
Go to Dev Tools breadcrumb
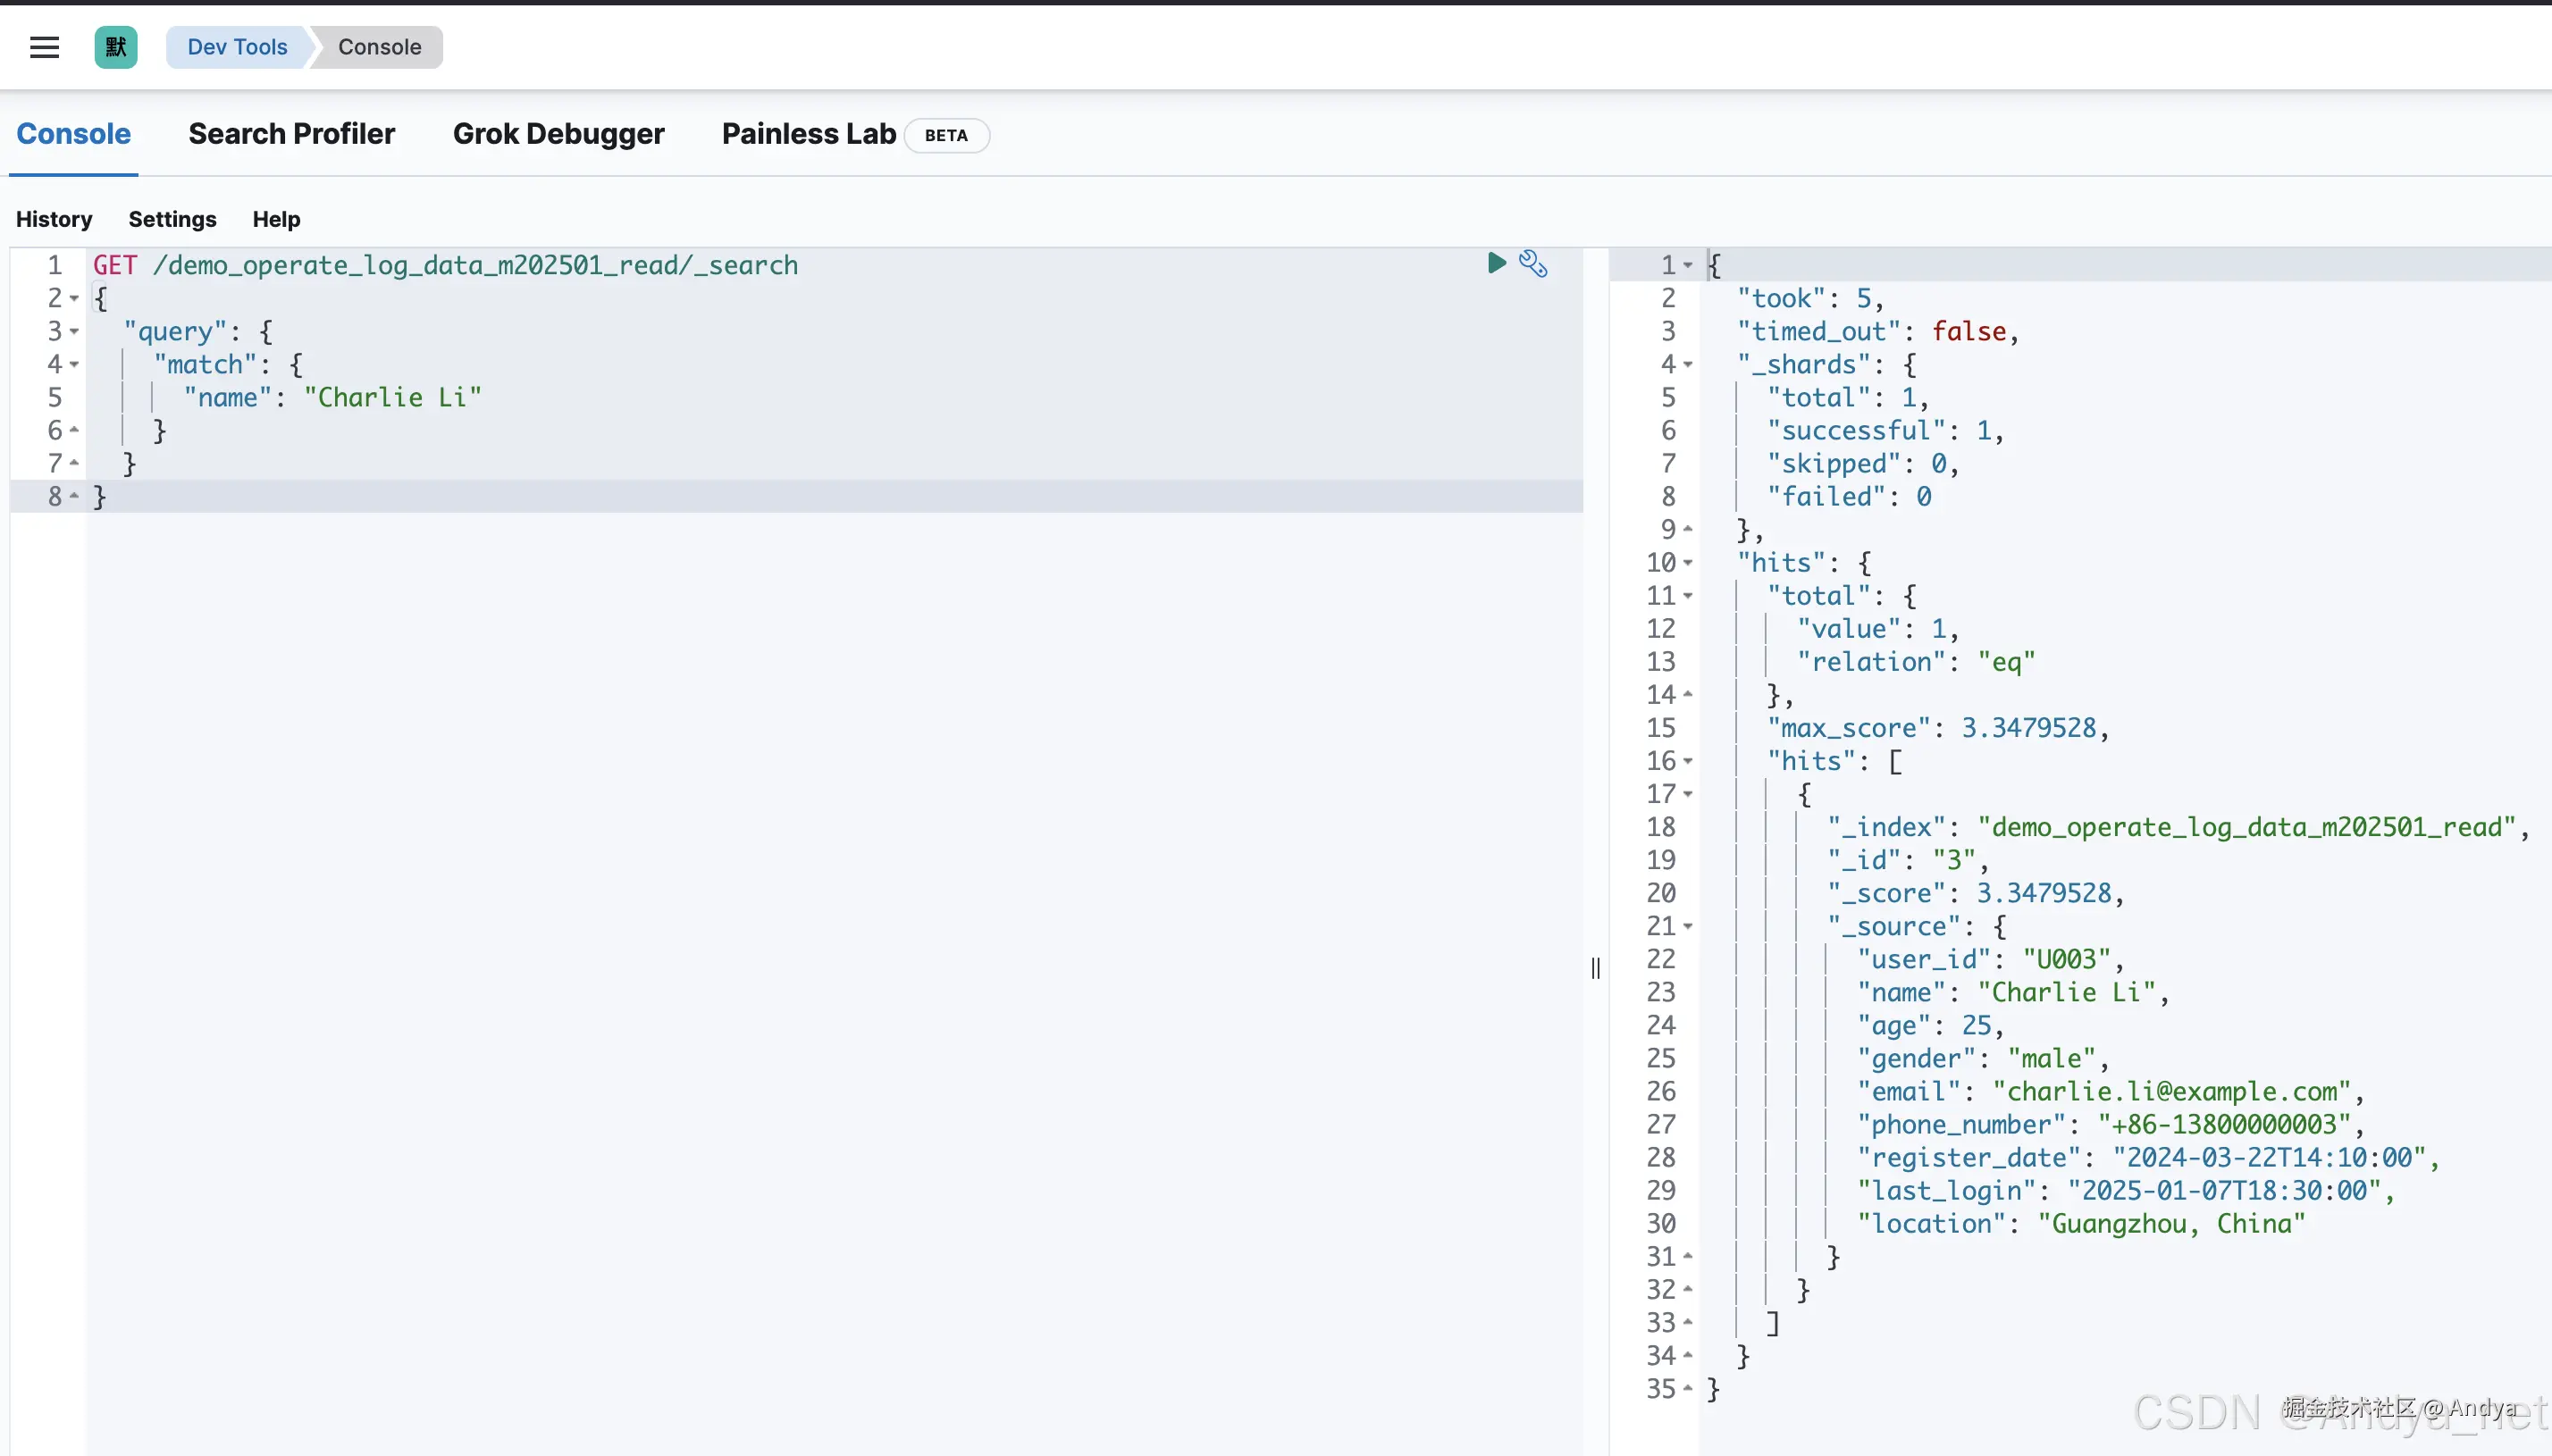[x=237, y=47]
